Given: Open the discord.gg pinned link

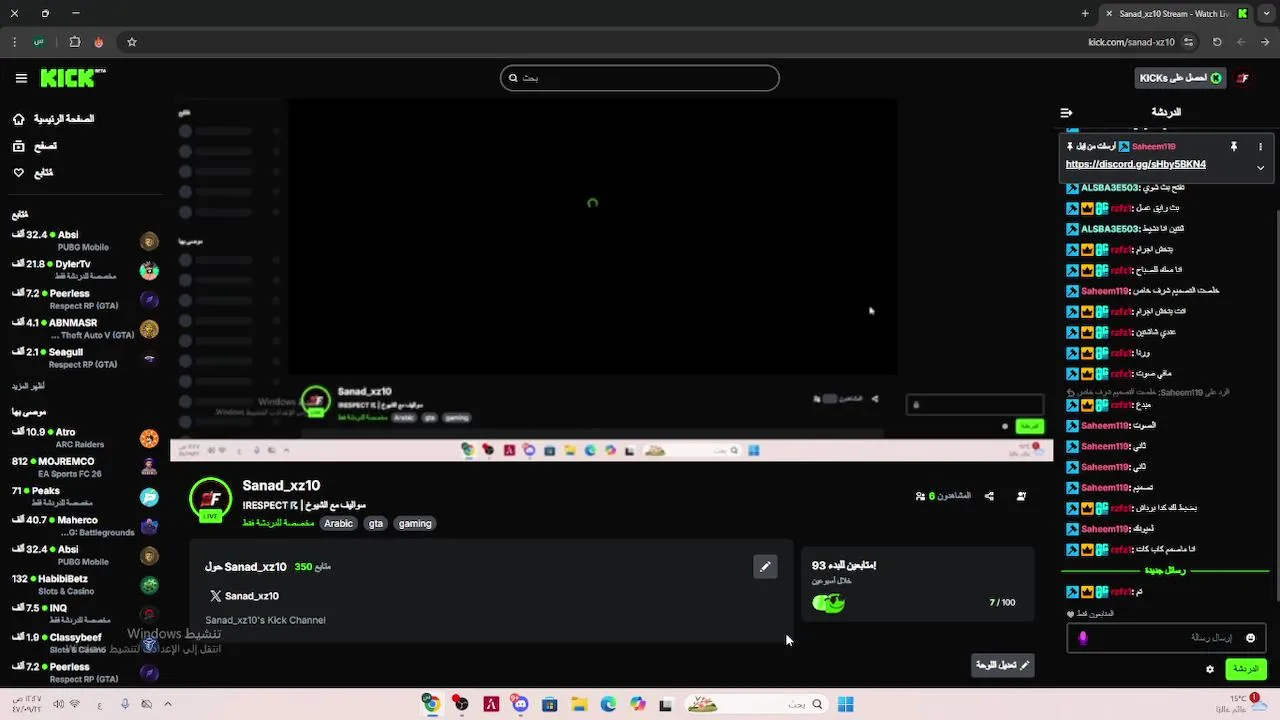Looking at the screenshot, I should pyautogui.click(x=1135, y=164).
